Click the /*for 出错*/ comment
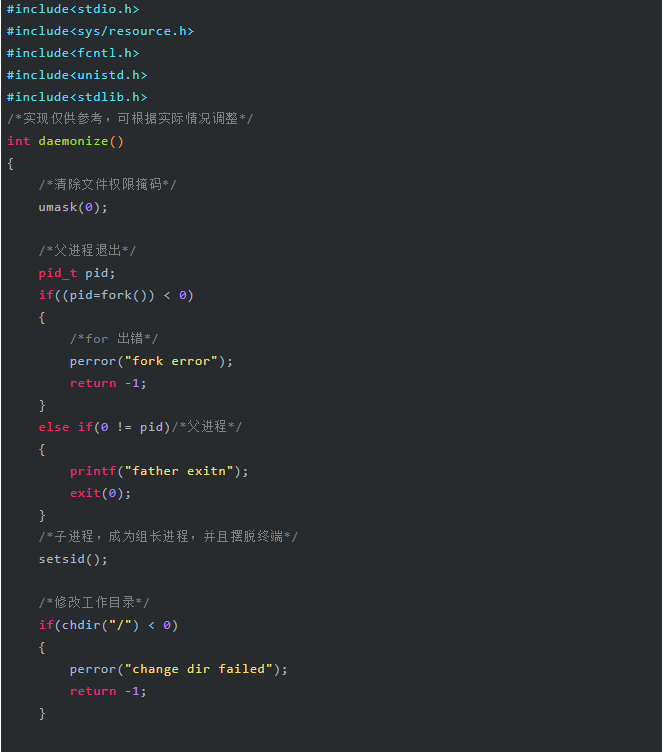The width and height of the screenshot is (662, 752). click(114, 339)
